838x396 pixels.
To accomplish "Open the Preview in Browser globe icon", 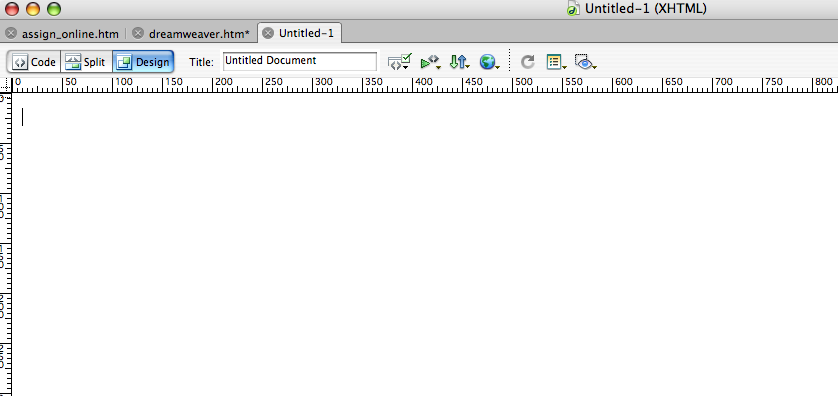I will (x=489, y=62).
